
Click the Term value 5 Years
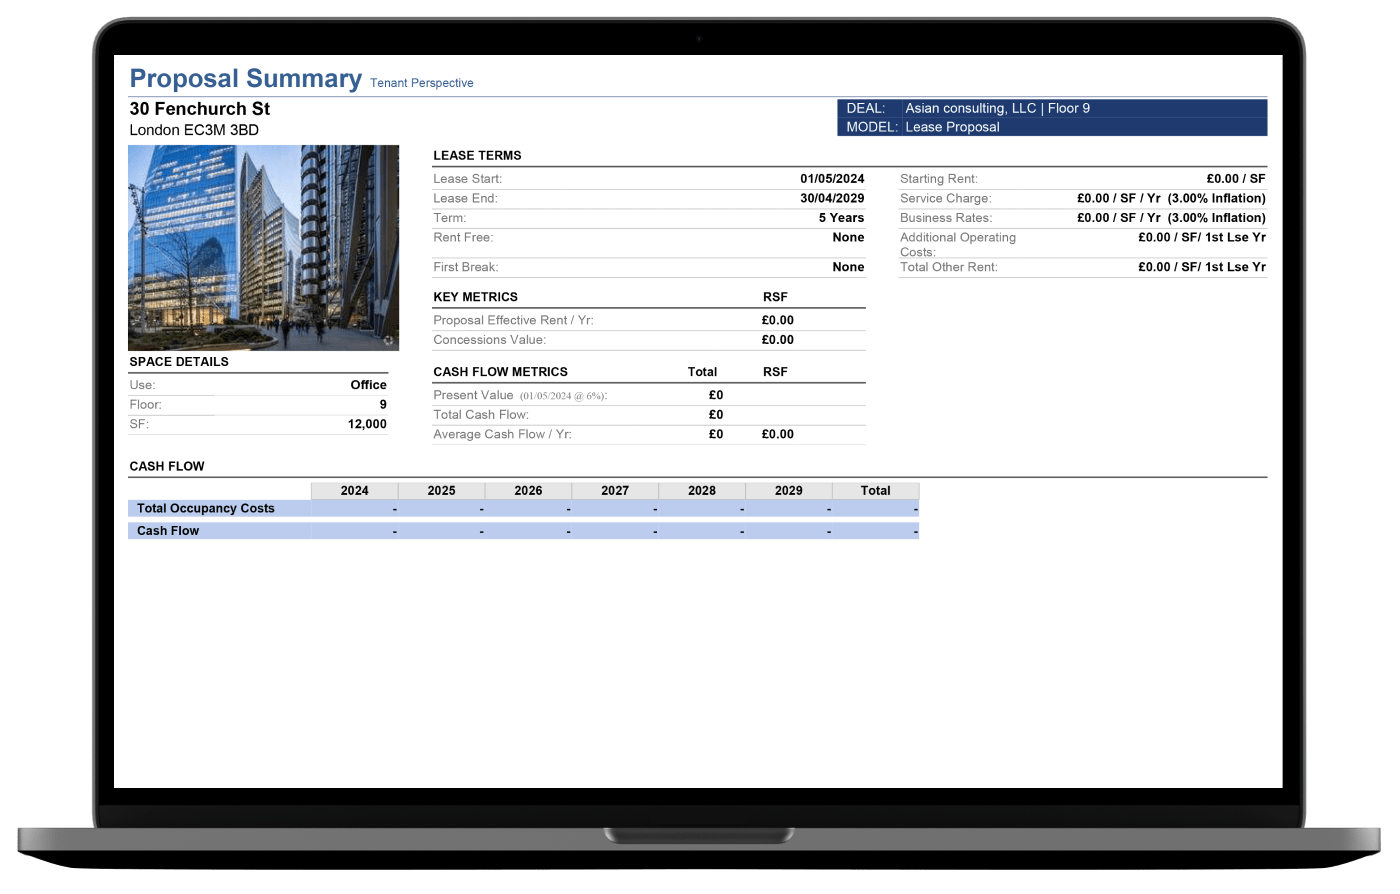[841, 218]
